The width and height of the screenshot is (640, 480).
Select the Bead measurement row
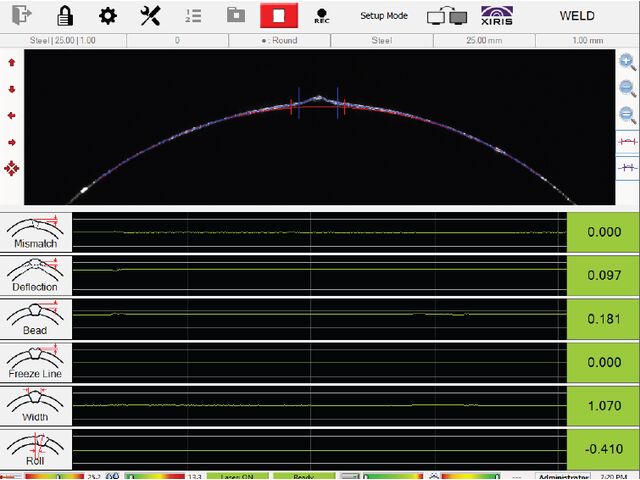[35, 319]
